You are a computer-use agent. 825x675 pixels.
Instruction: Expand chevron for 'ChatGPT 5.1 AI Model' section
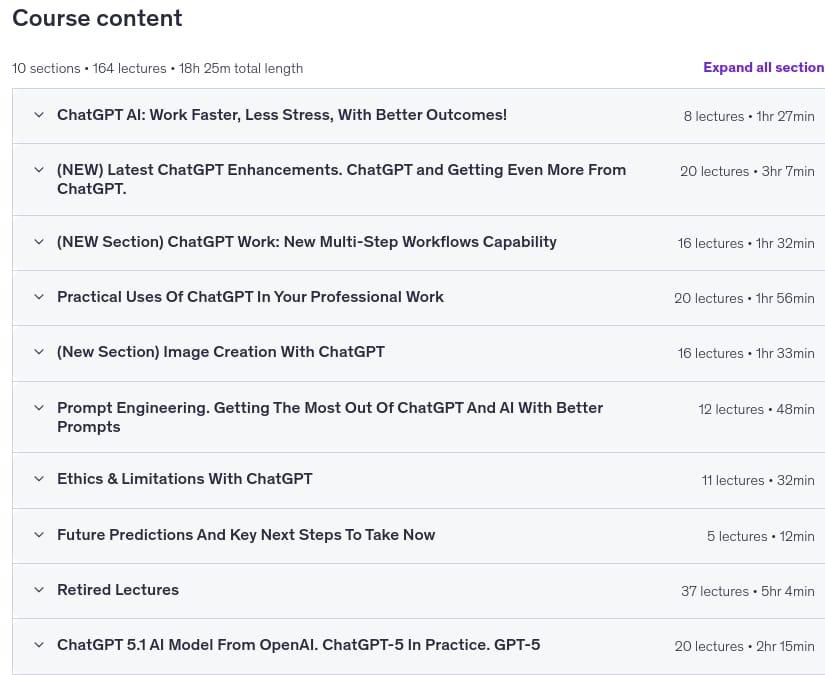point(39,644)
